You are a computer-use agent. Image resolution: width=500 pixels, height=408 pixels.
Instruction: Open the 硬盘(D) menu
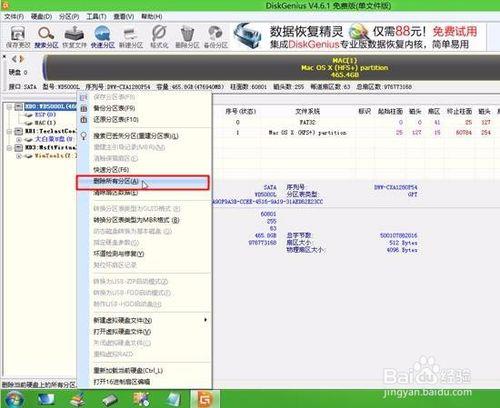[41, 16]
